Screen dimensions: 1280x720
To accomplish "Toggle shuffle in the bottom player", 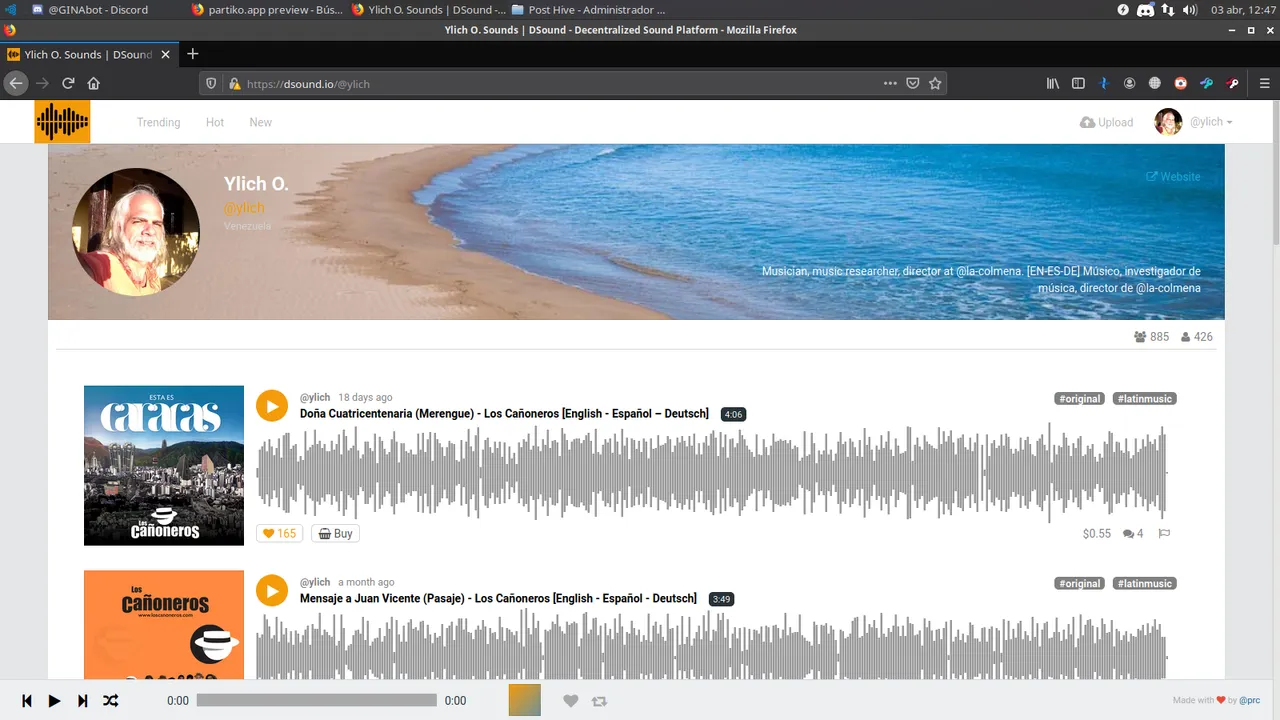I will pyautogui.click(x=111, y=701).
